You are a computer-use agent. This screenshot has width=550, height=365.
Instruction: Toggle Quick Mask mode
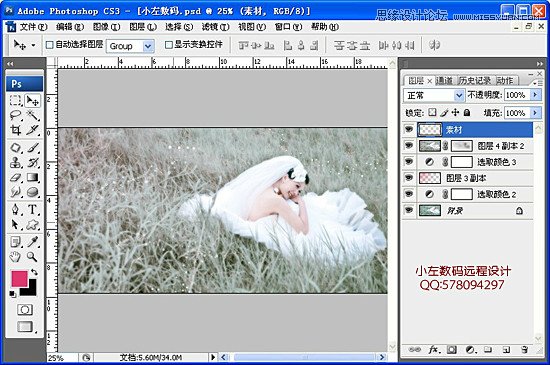coord(25,310)
